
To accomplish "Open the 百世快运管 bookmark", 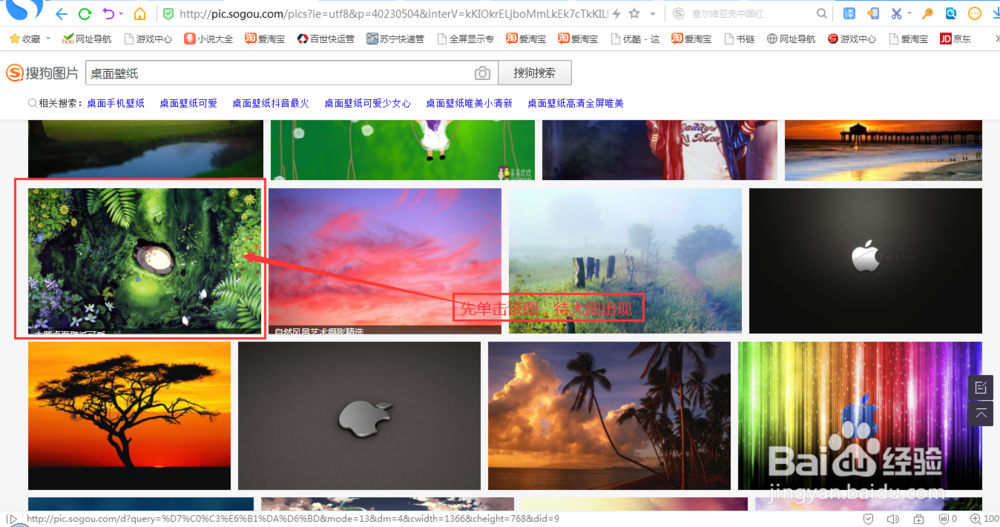I will pyautogui.click(x=325, y=39).
